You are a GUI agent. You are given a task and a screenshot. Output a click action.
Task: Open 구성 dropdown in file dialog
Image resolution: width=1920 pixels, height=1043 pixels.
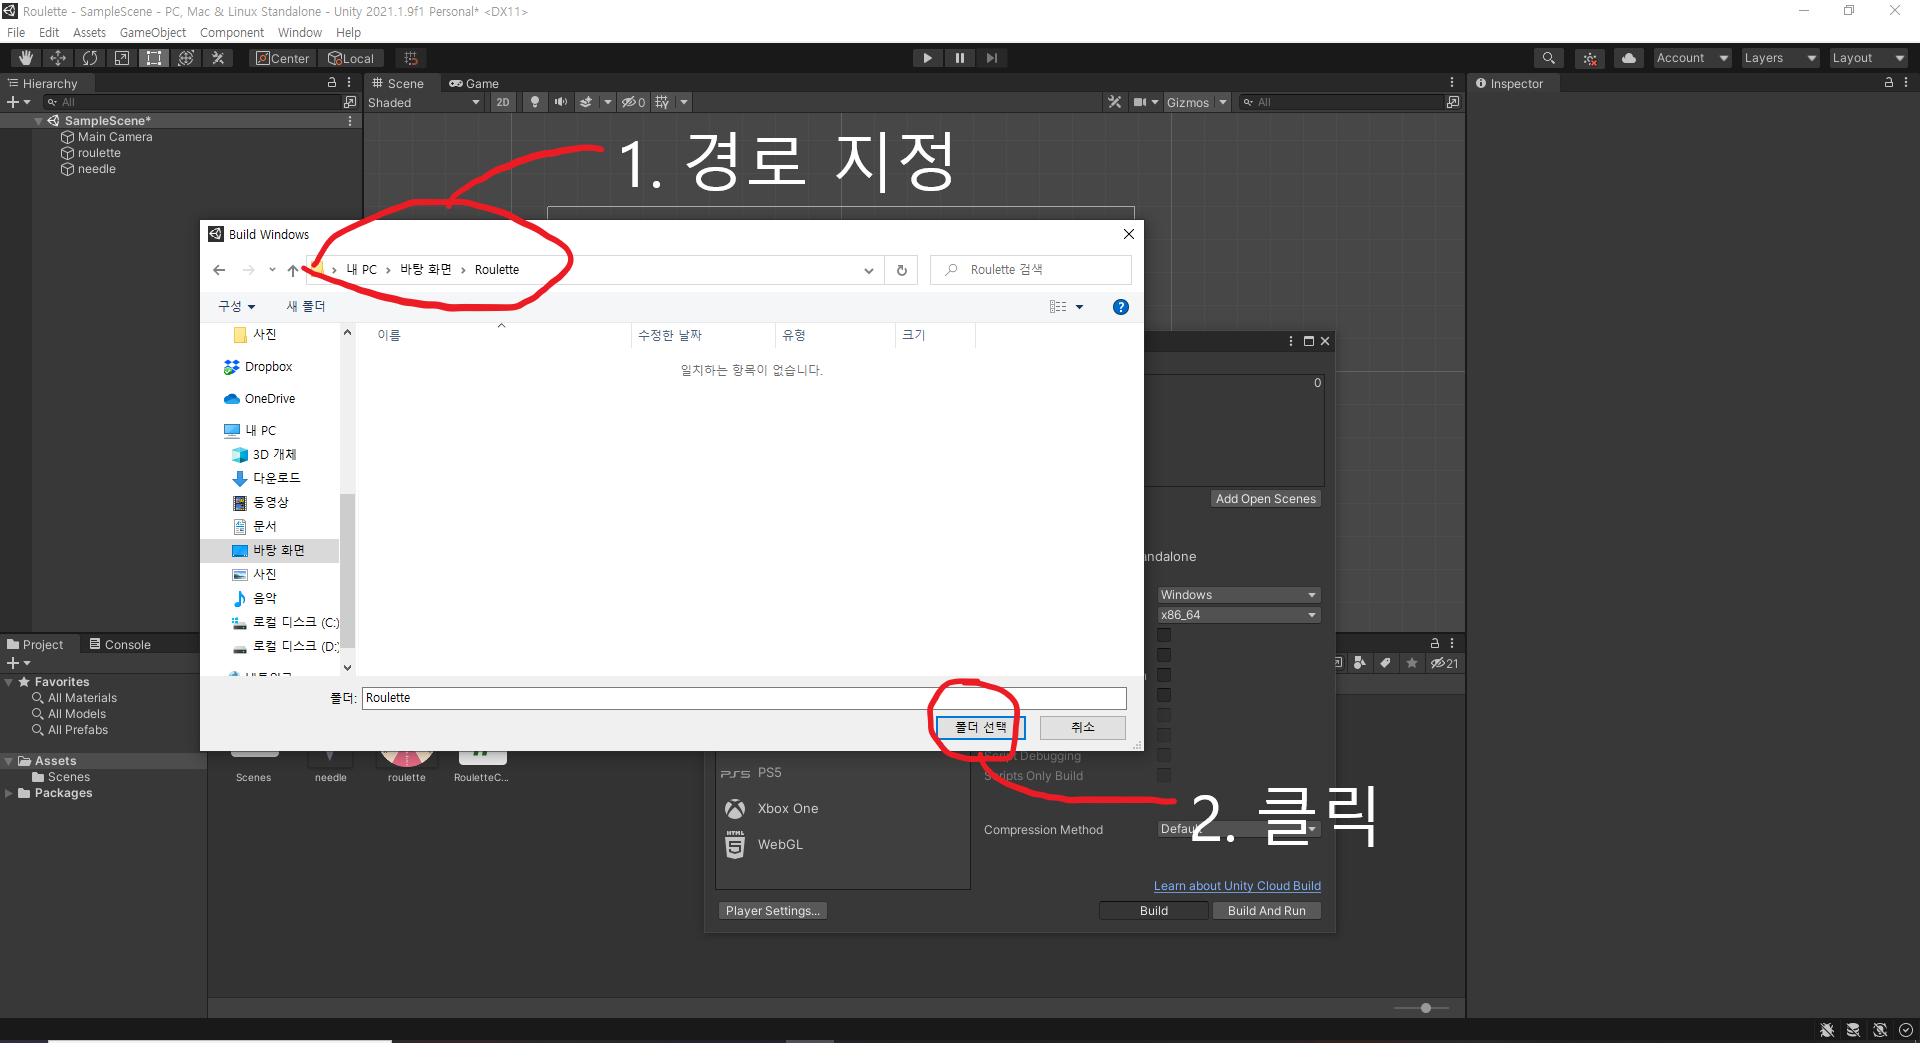pyautogui.click(x=237, y=307)
